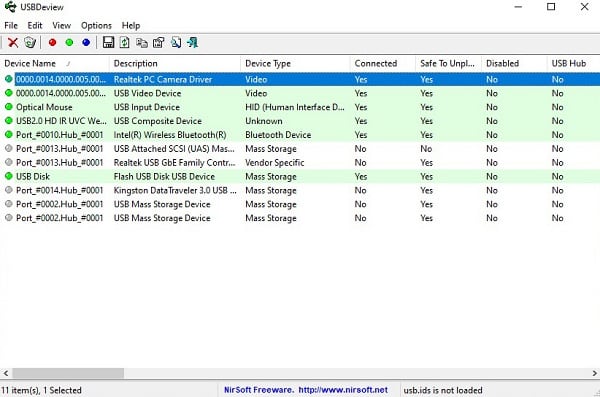Select the Port_#0014.Hub_#0001 device name

click(59, 190)
